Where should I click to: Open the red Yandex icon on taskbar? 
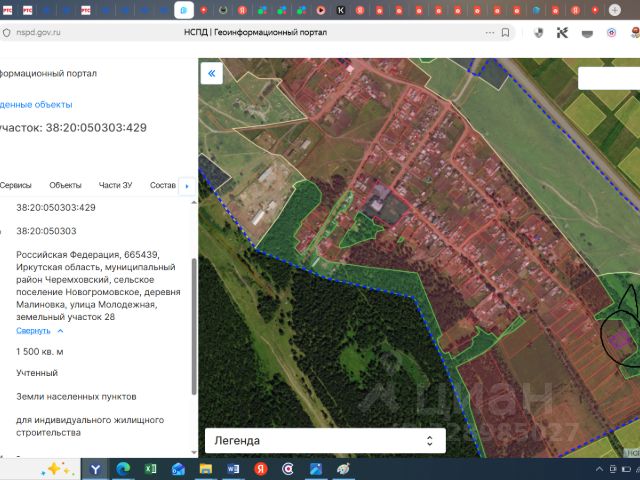(x=260, y=469)
